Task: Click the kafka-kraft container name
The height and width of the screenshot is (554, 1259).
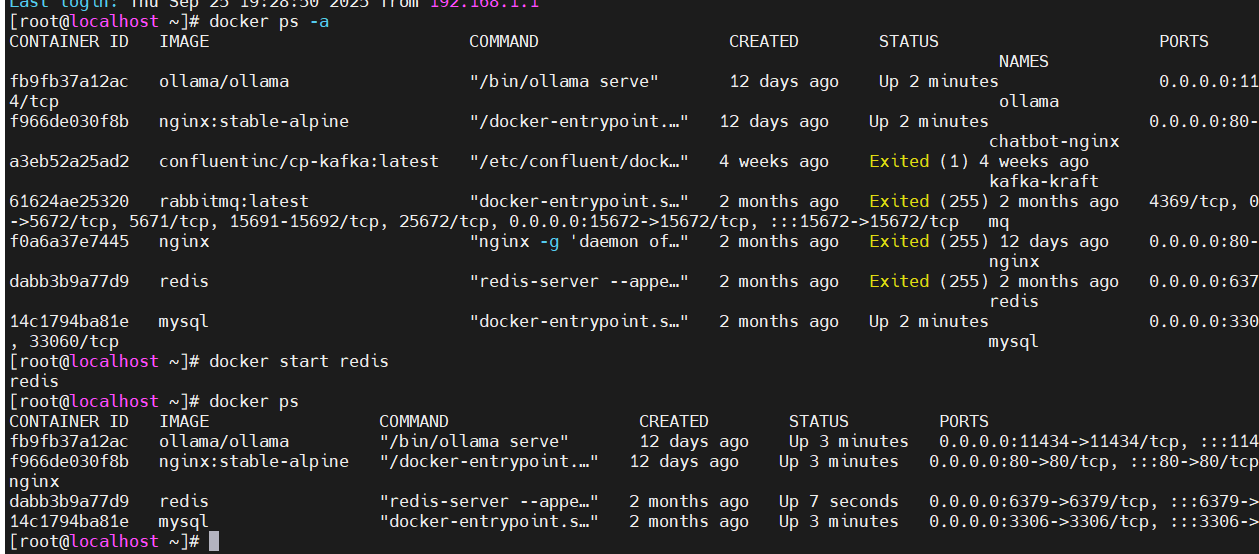Action: click(1044, 181)
